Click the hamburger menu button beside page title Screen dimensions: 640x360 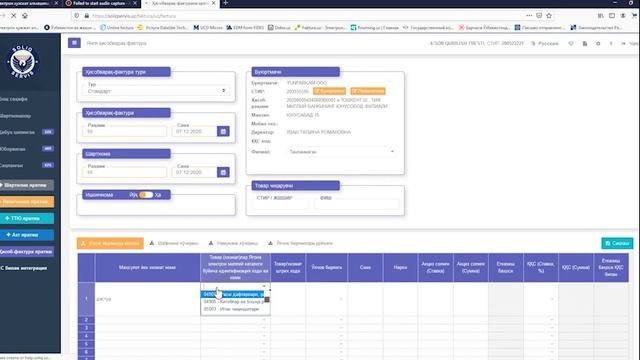pyautogui.click(x=74, y=43)
